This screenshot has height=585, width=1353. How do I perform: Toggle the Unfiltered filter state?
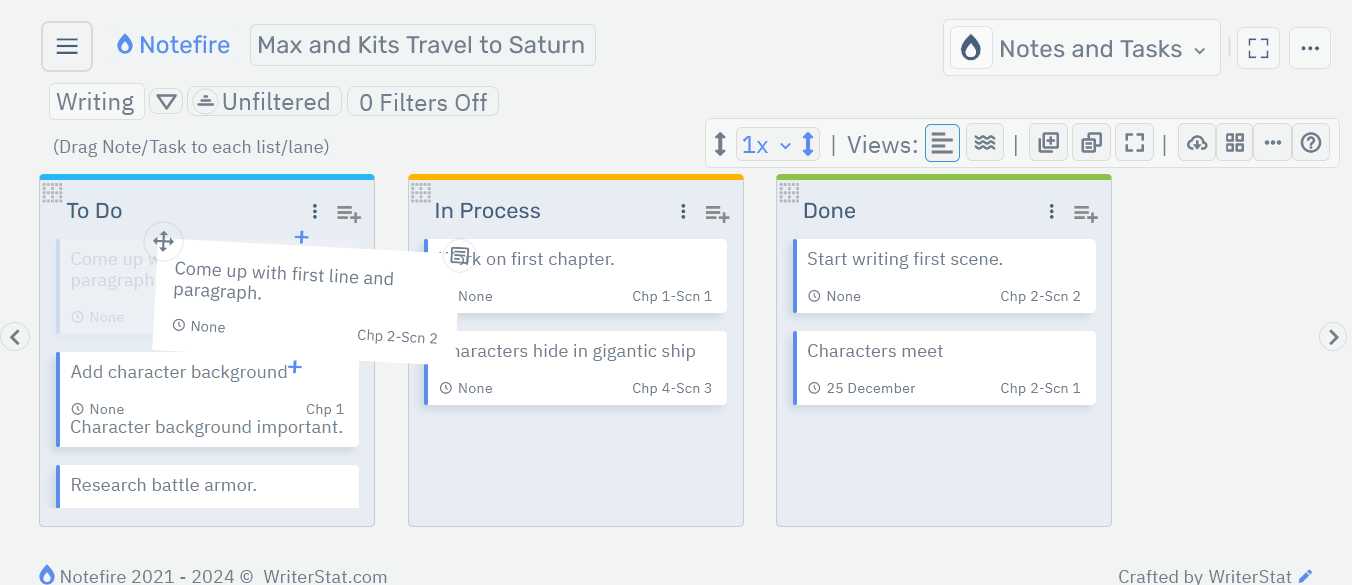pos(264,101)
